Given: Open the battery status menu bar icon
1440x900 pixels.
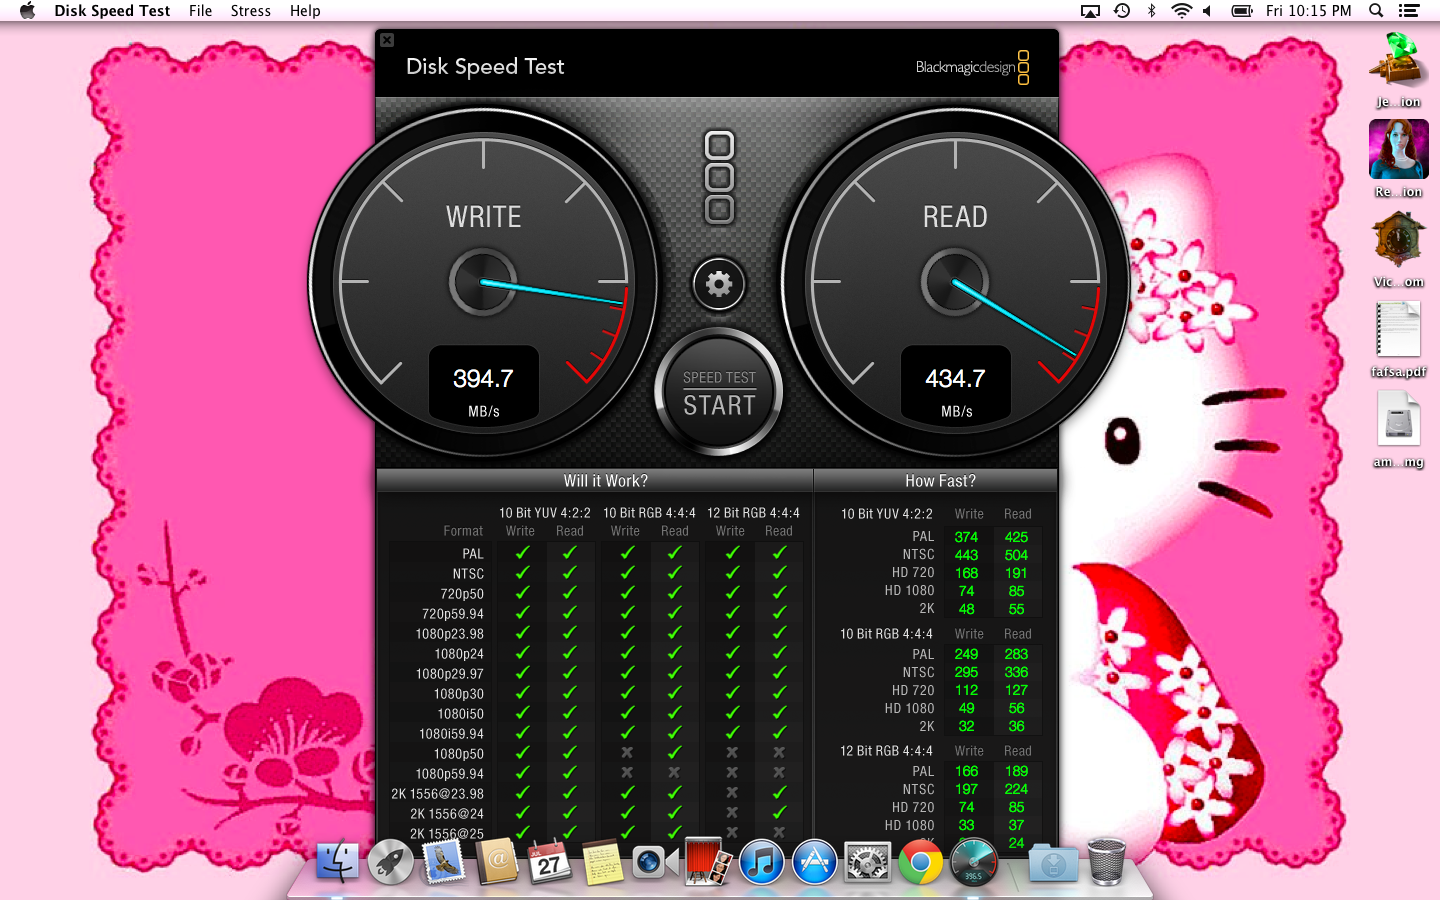Looking at the screenshot, I should [x=1242, y=11].
